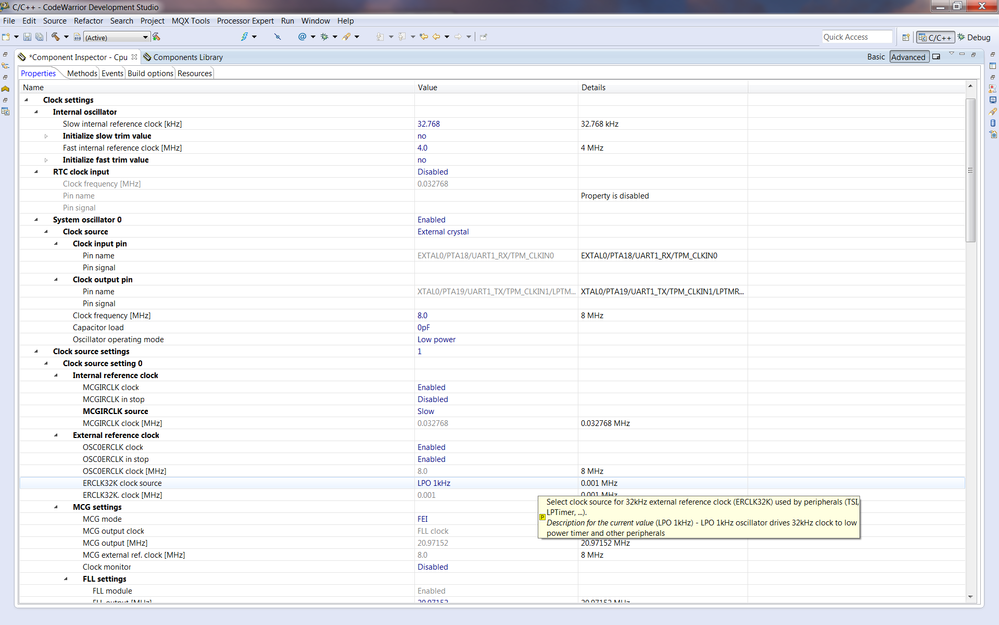This screenshot has width=999, height=625.
Task: Toggle MCGIRCLK in stop Disabled value
Action: point(433,399)
